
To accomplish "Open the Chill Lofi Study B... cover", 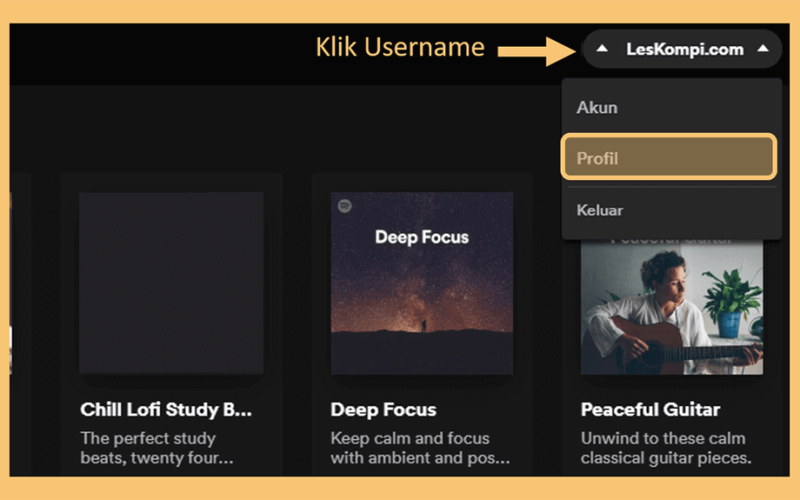I will click(171, 283).
